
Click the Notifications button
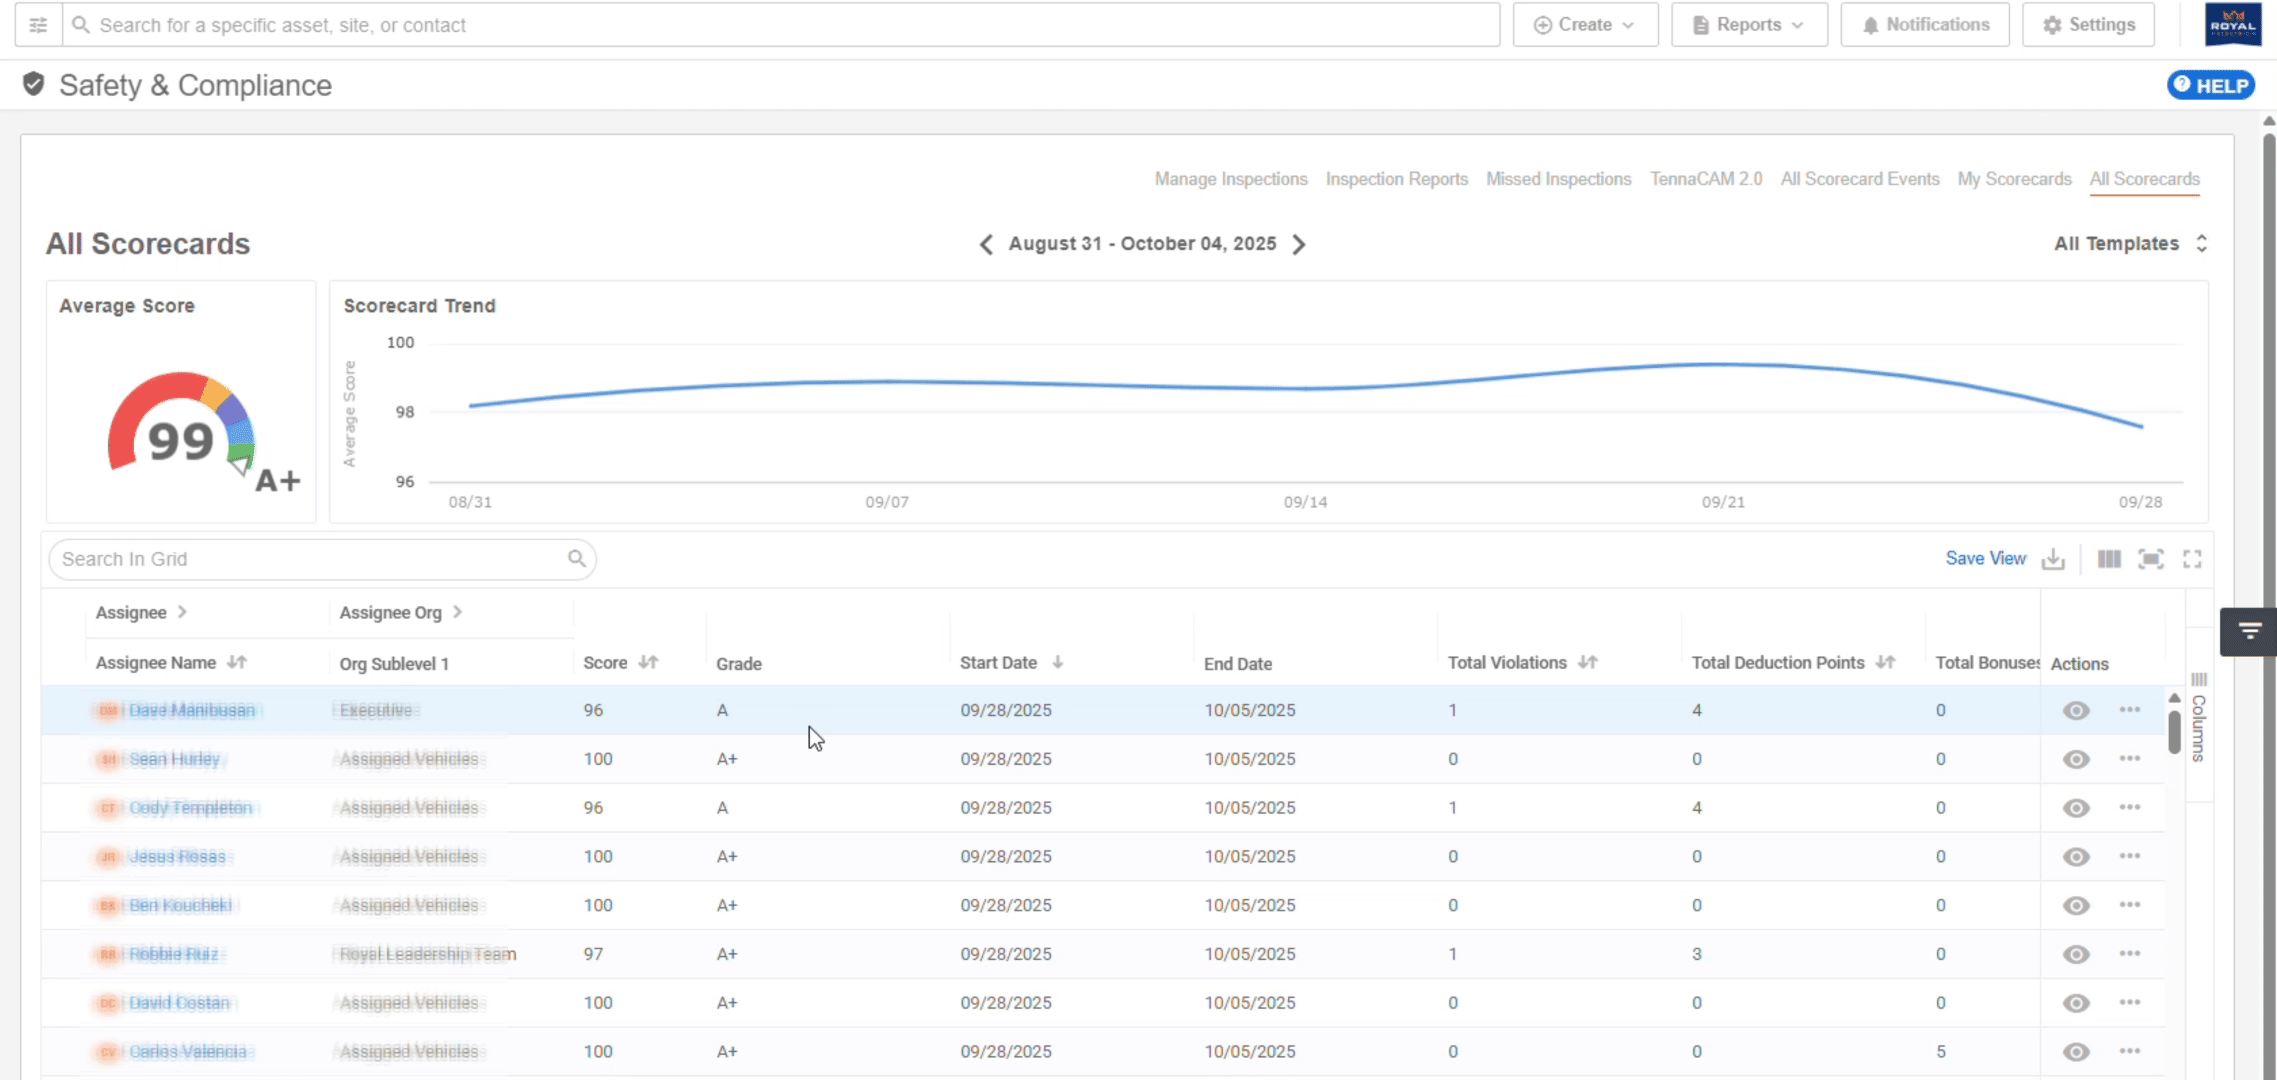1925,25
